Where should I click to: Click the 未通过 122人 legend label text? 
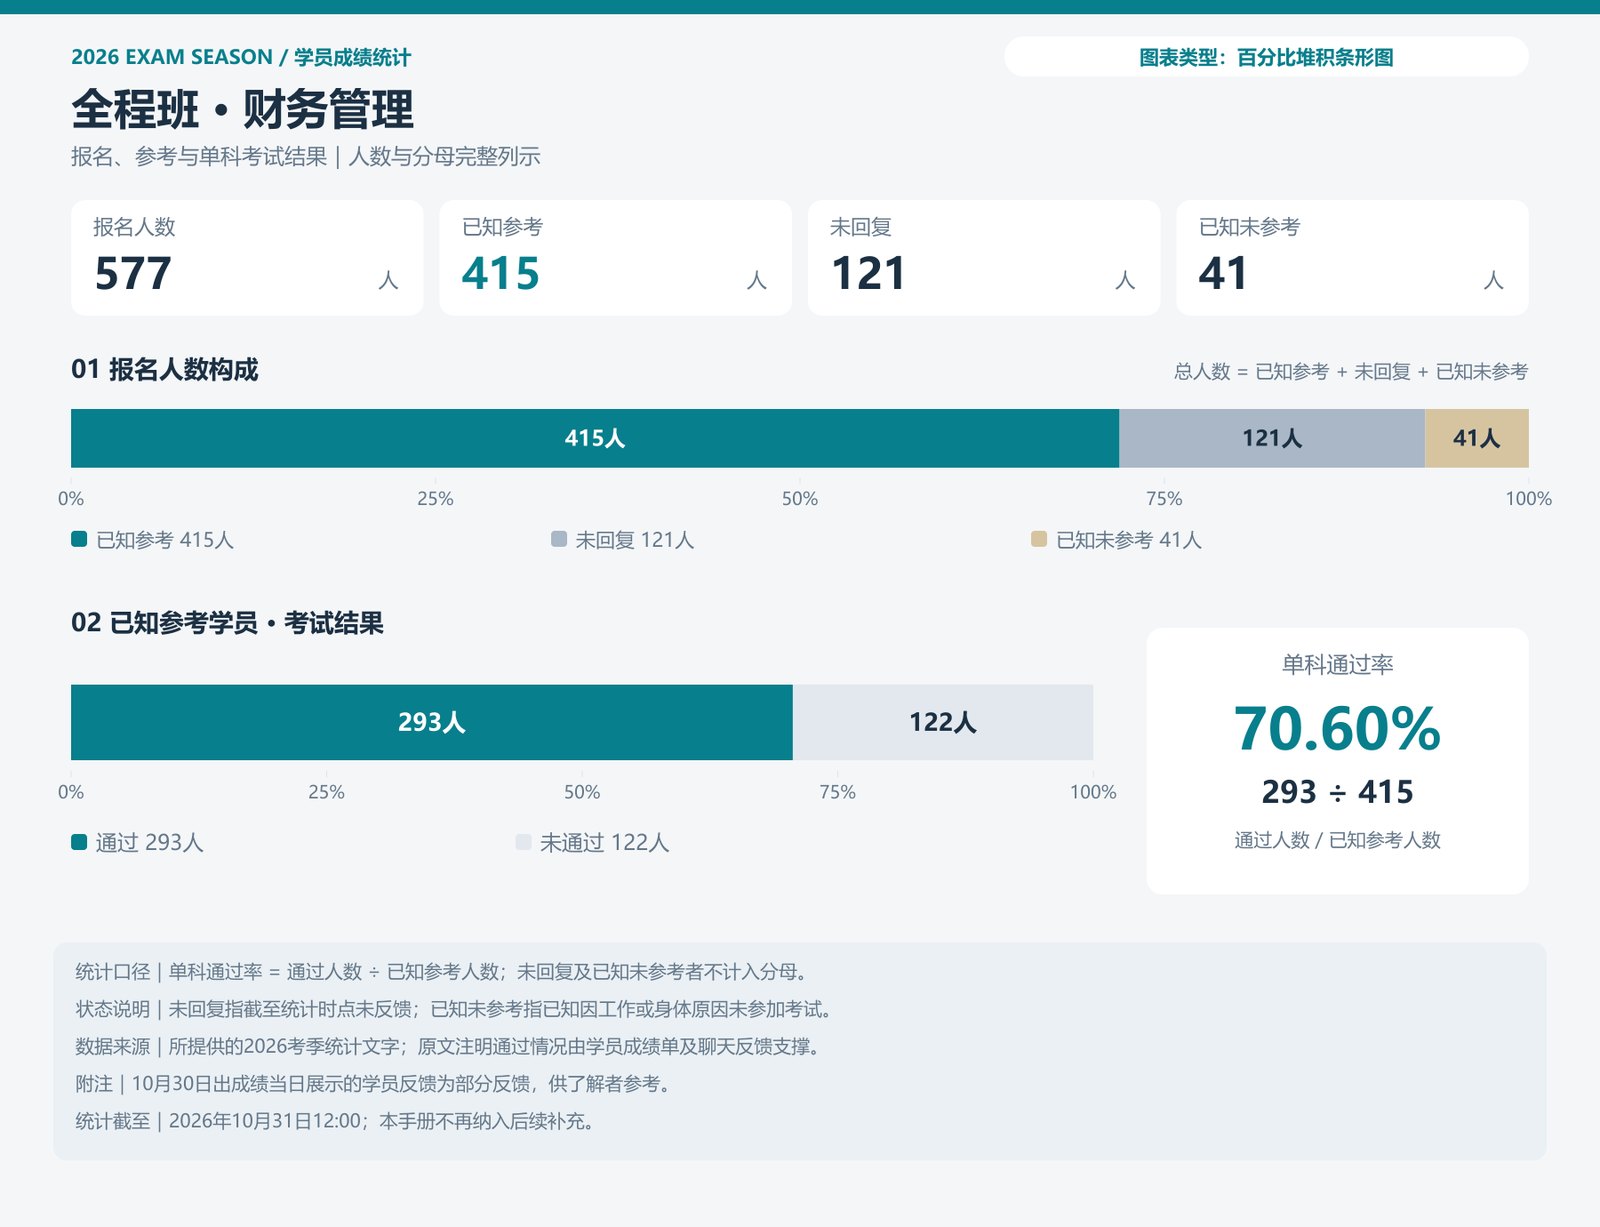point(605,843)
